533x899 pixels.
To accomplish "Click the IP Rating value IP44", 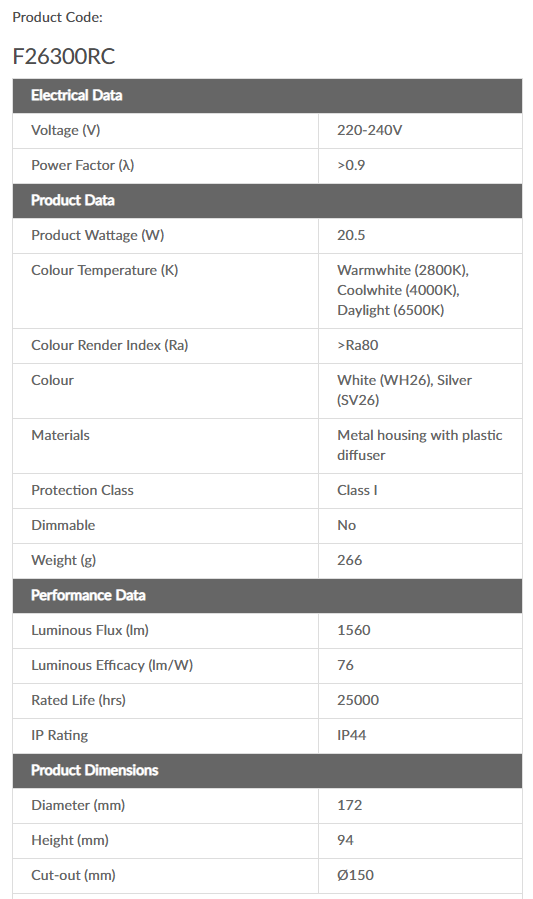I will pos(351,736).
